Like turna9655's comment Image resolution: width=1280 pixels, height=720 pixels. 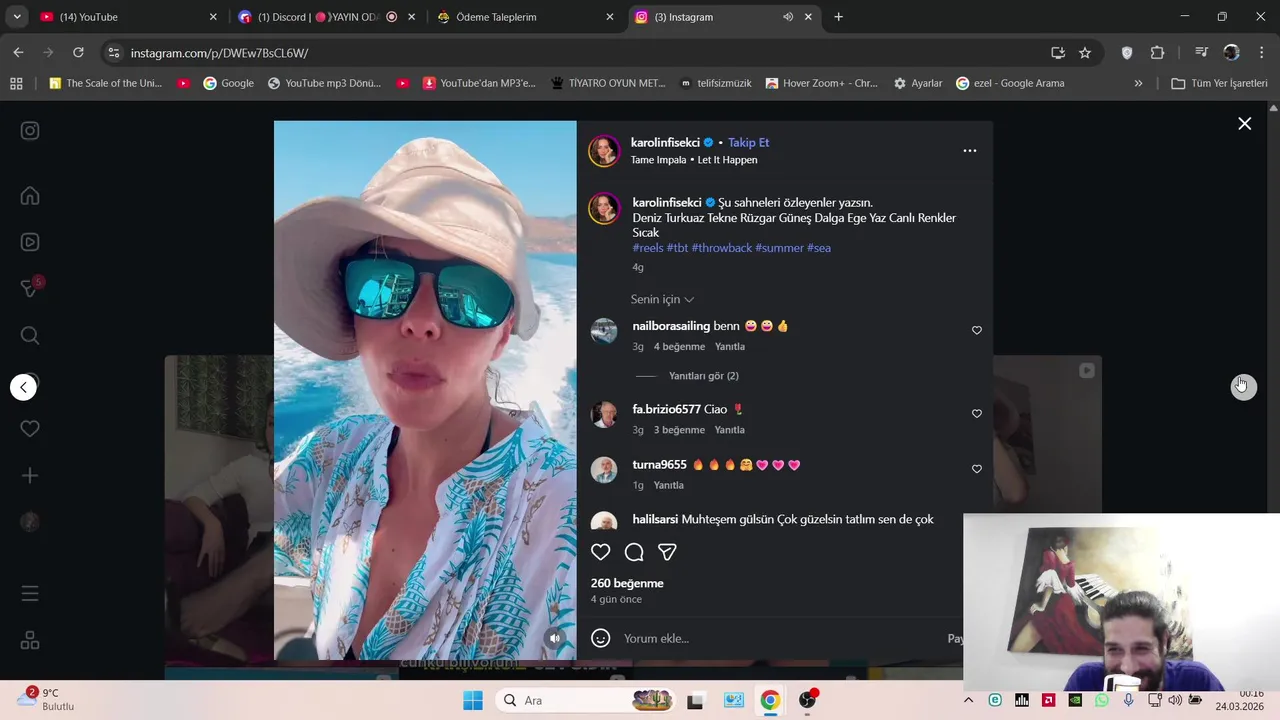[977, 469]
